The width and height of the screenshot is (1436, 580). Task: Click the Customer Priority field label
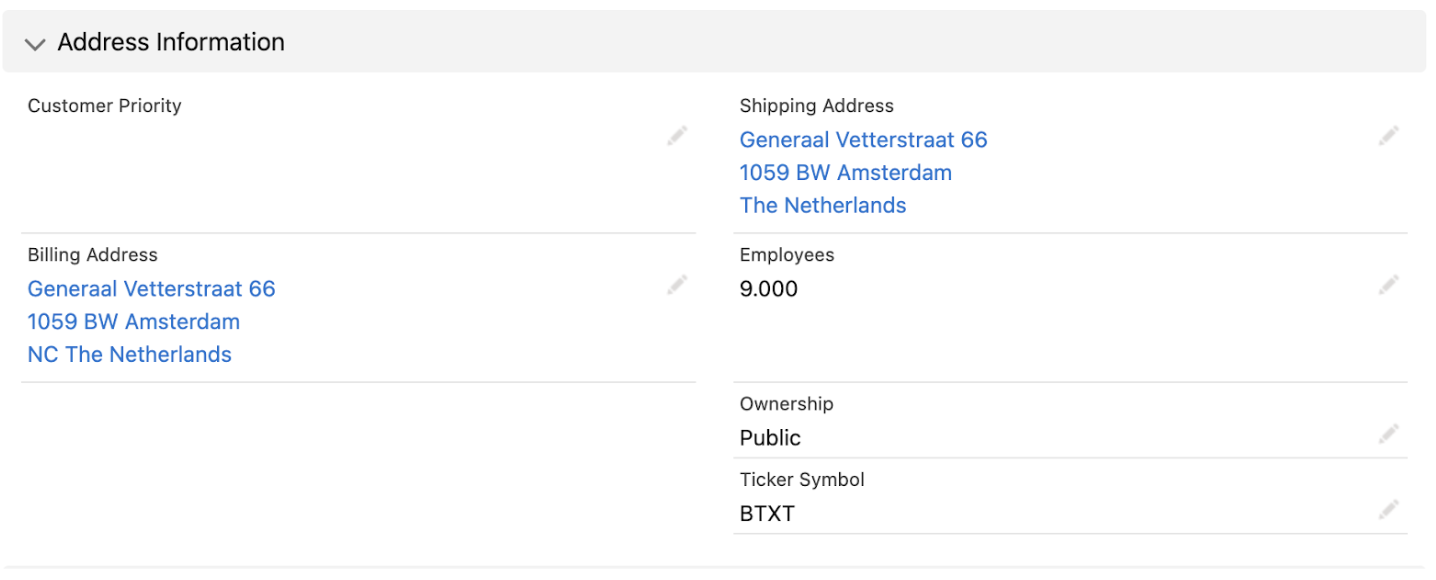tap(104, 105)
